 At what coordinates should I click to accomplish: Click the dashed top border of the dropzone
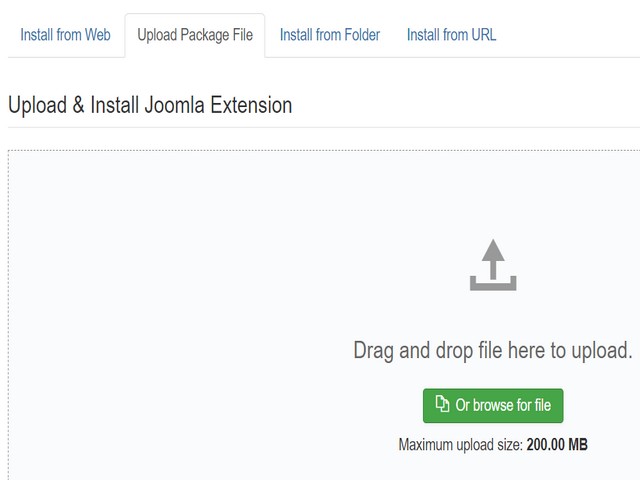pyautogui.click(x=324, y=150)
